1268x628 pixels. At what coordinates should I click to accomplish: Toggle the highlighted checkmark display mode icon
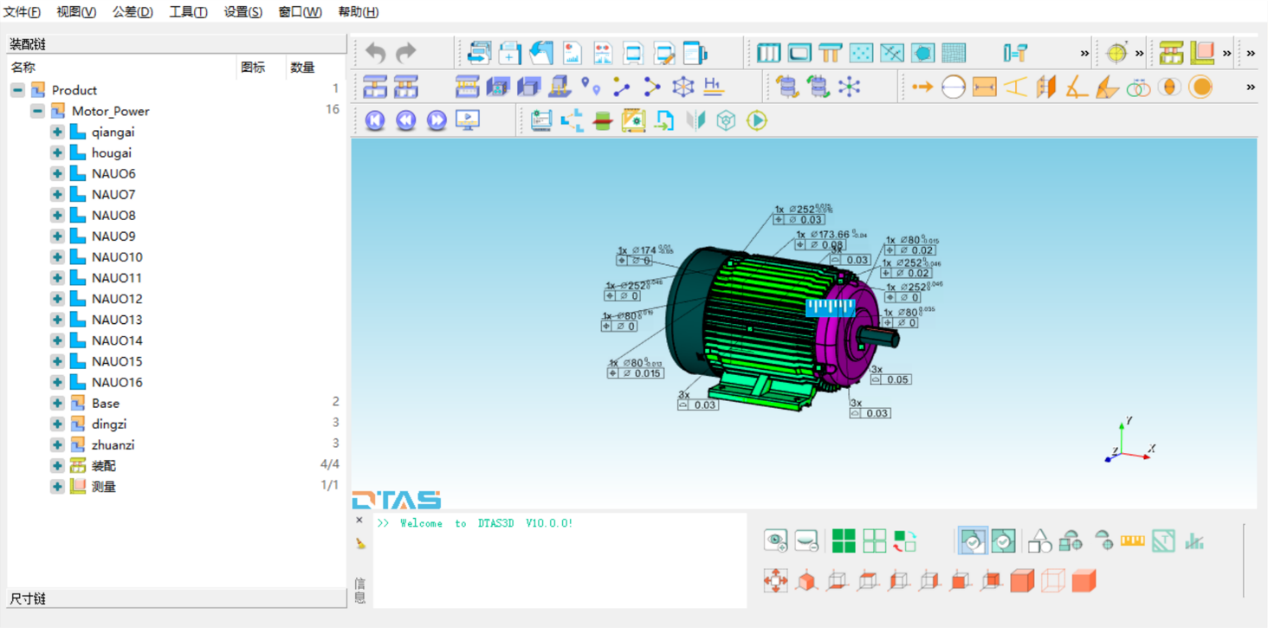pyautogui.click(x=973, y=541)
